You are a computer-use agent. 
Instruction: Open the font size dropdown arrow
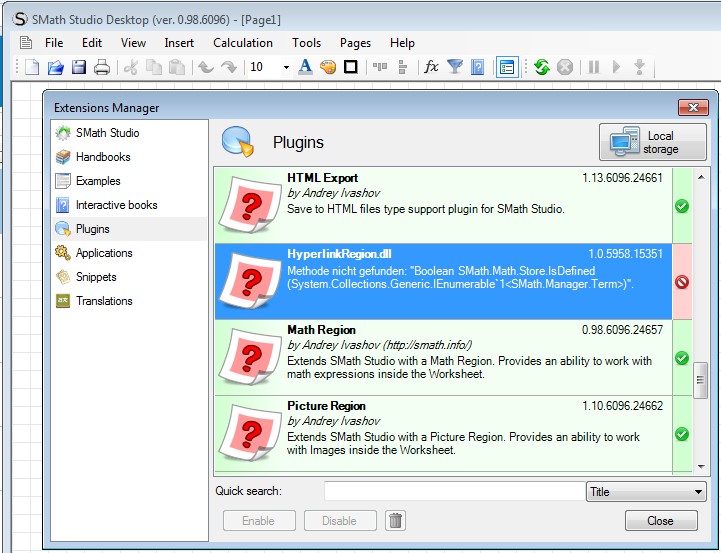[286, 67]
